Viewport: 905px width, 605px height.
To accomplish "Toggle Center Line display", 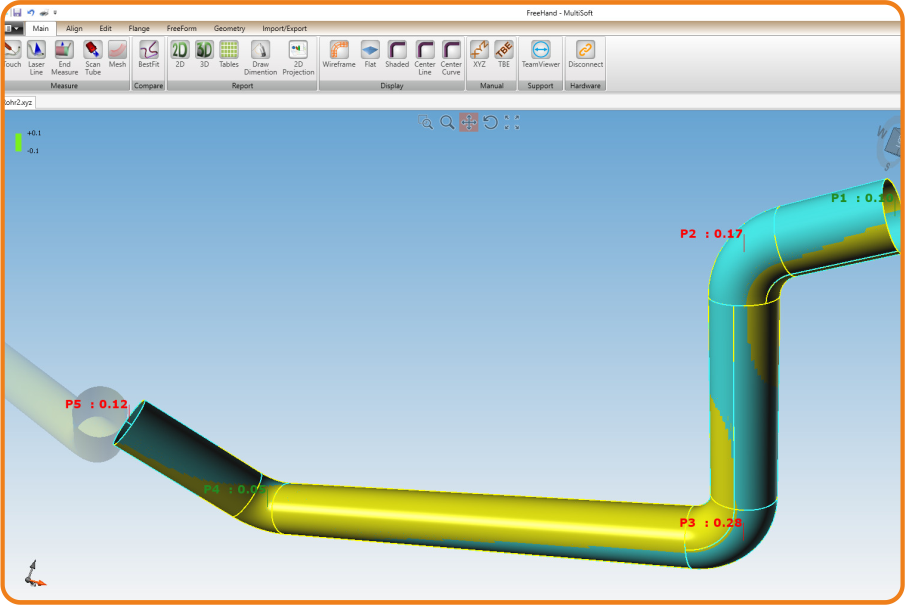I will pyautogui.click(x=425, y=57).
